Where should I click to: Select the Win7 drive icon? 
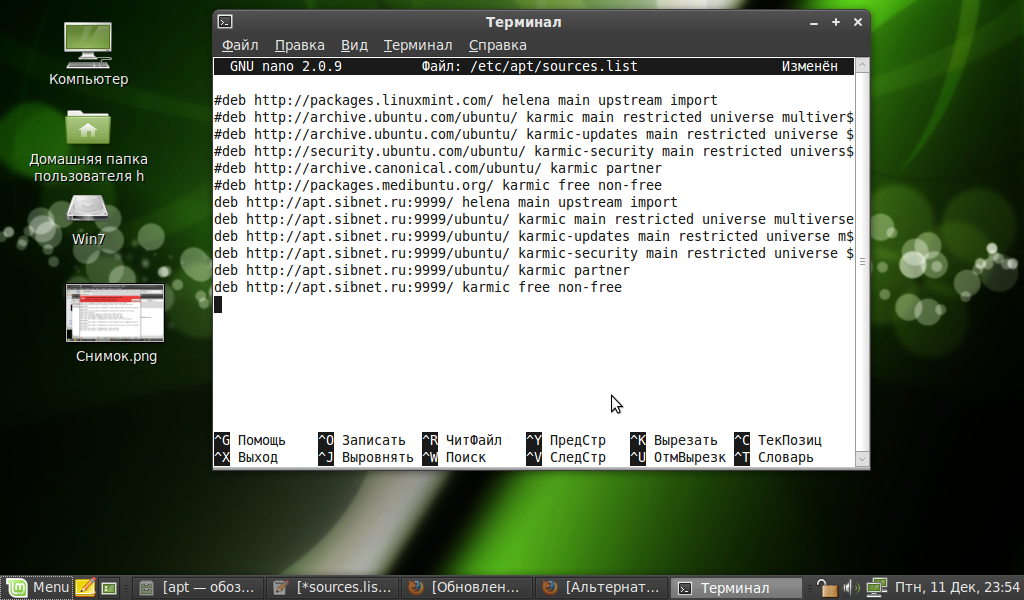pyautogui.click(x=88, y=221)
